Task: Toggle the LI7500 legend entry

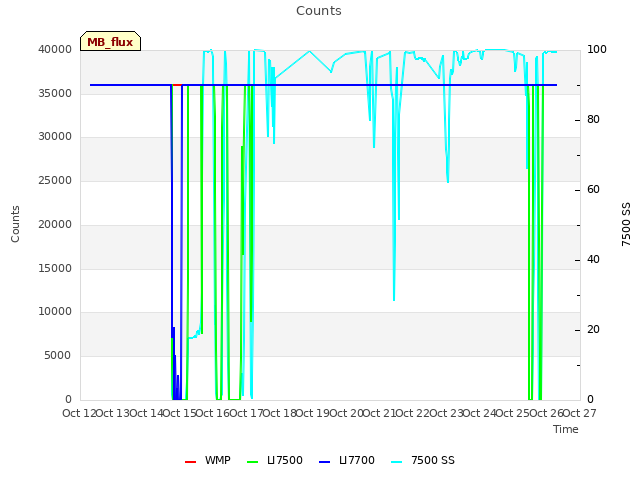Action: tap(275, 460)
